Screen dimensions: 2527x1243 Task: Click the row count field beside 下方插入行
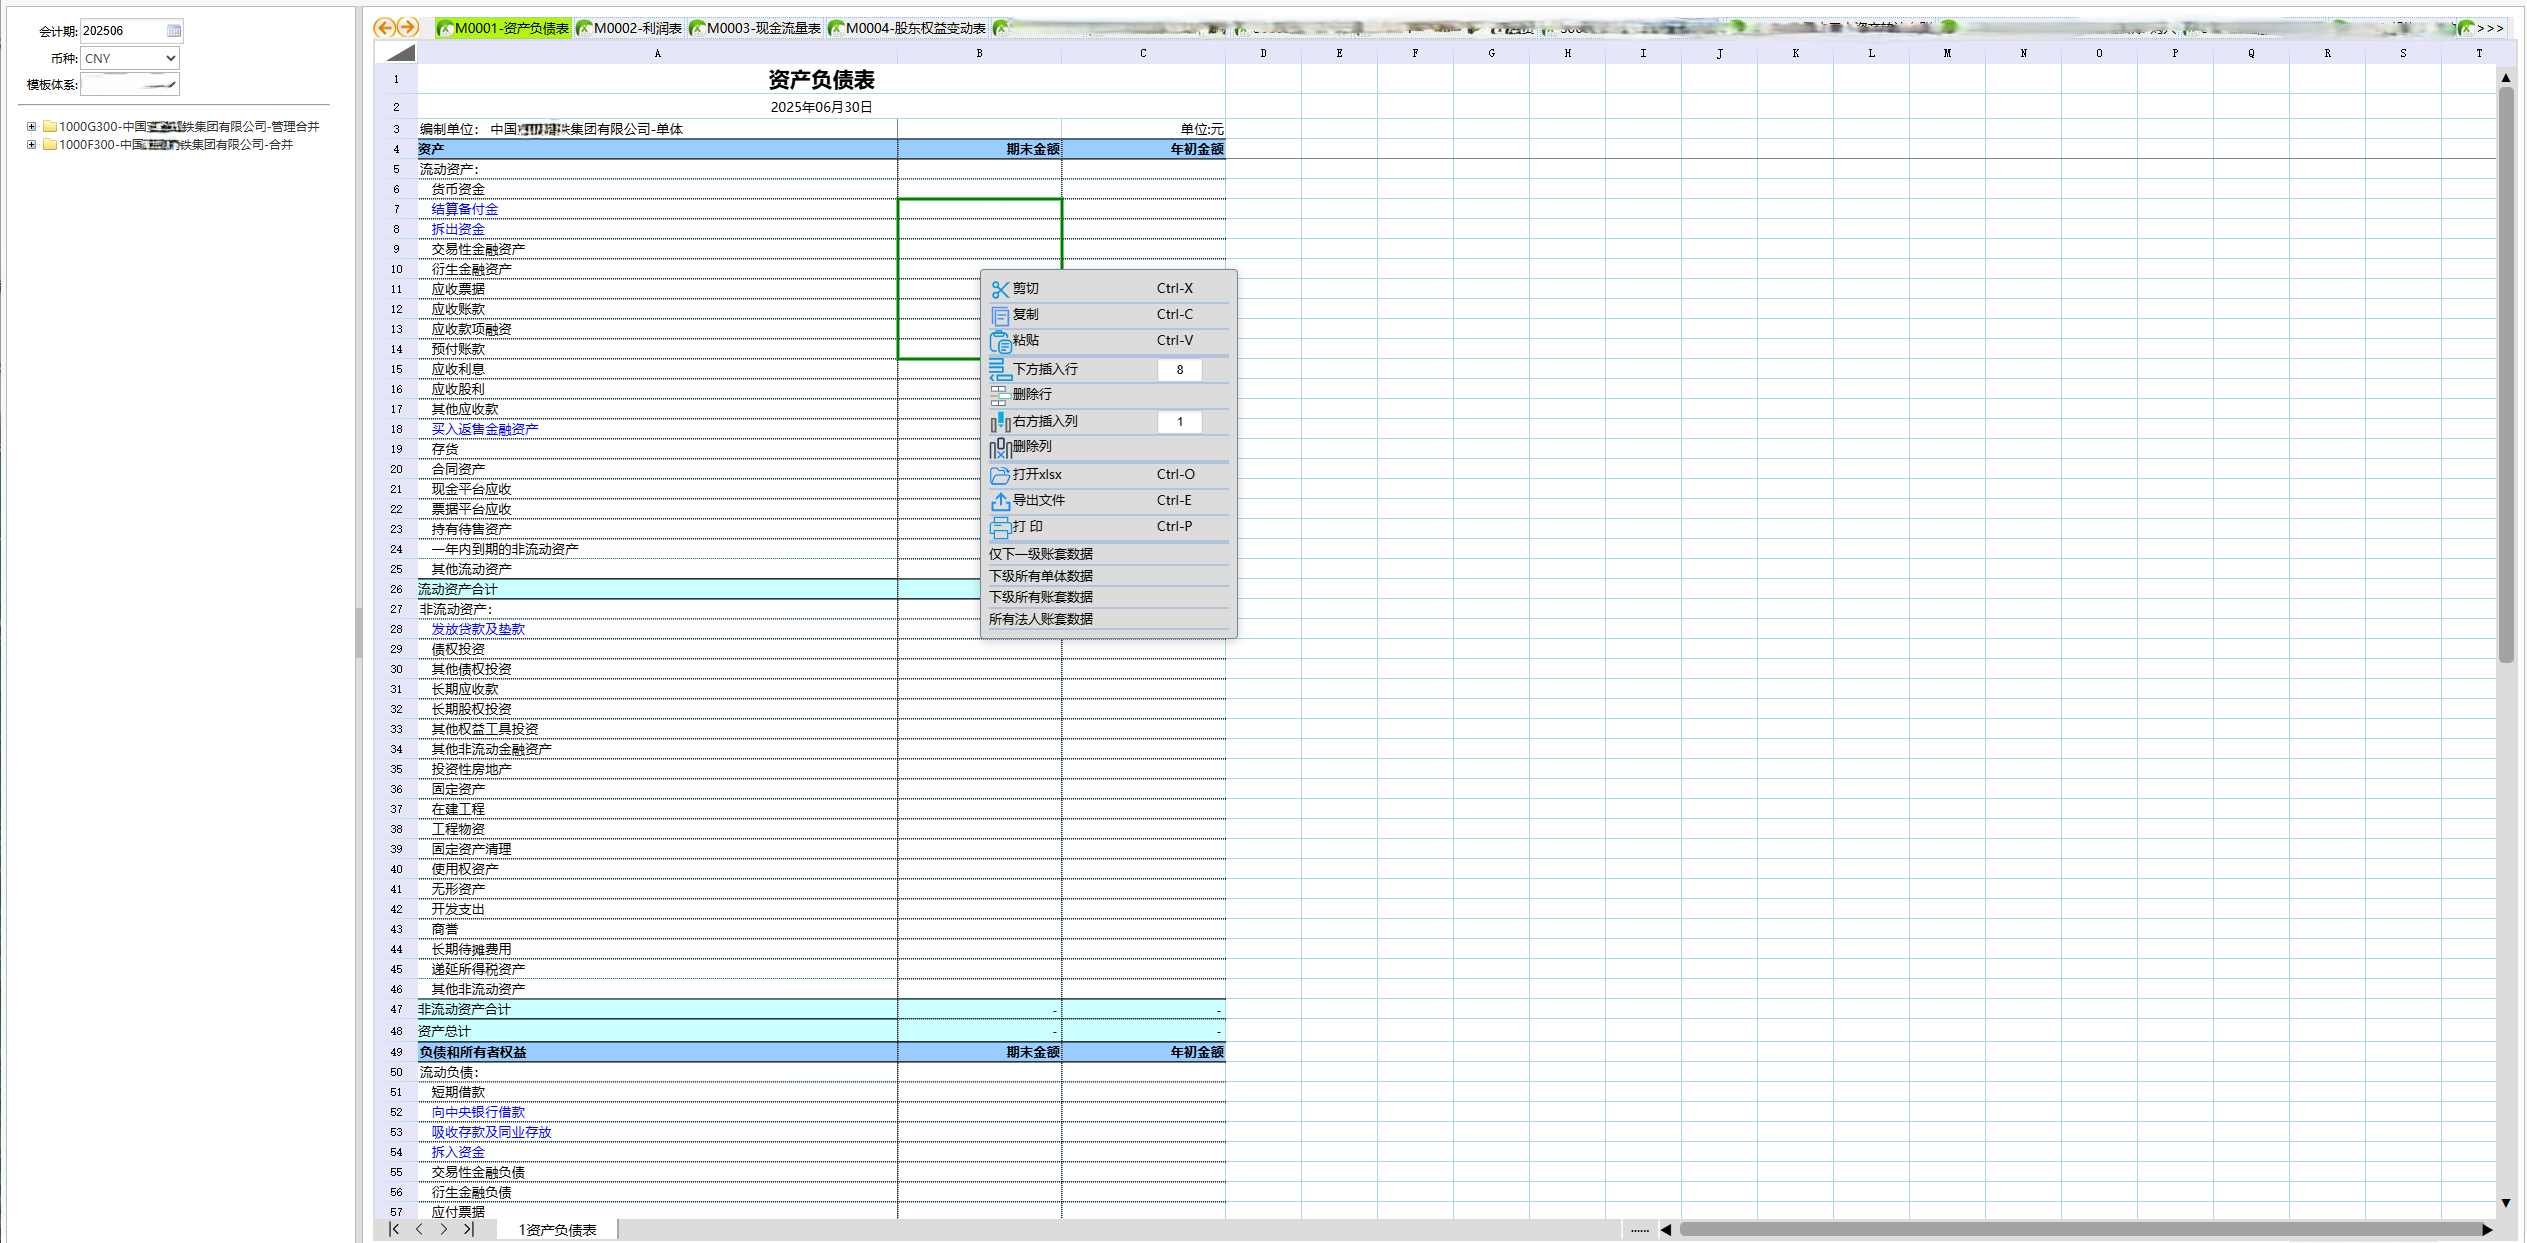click(x=1180, y=370)
